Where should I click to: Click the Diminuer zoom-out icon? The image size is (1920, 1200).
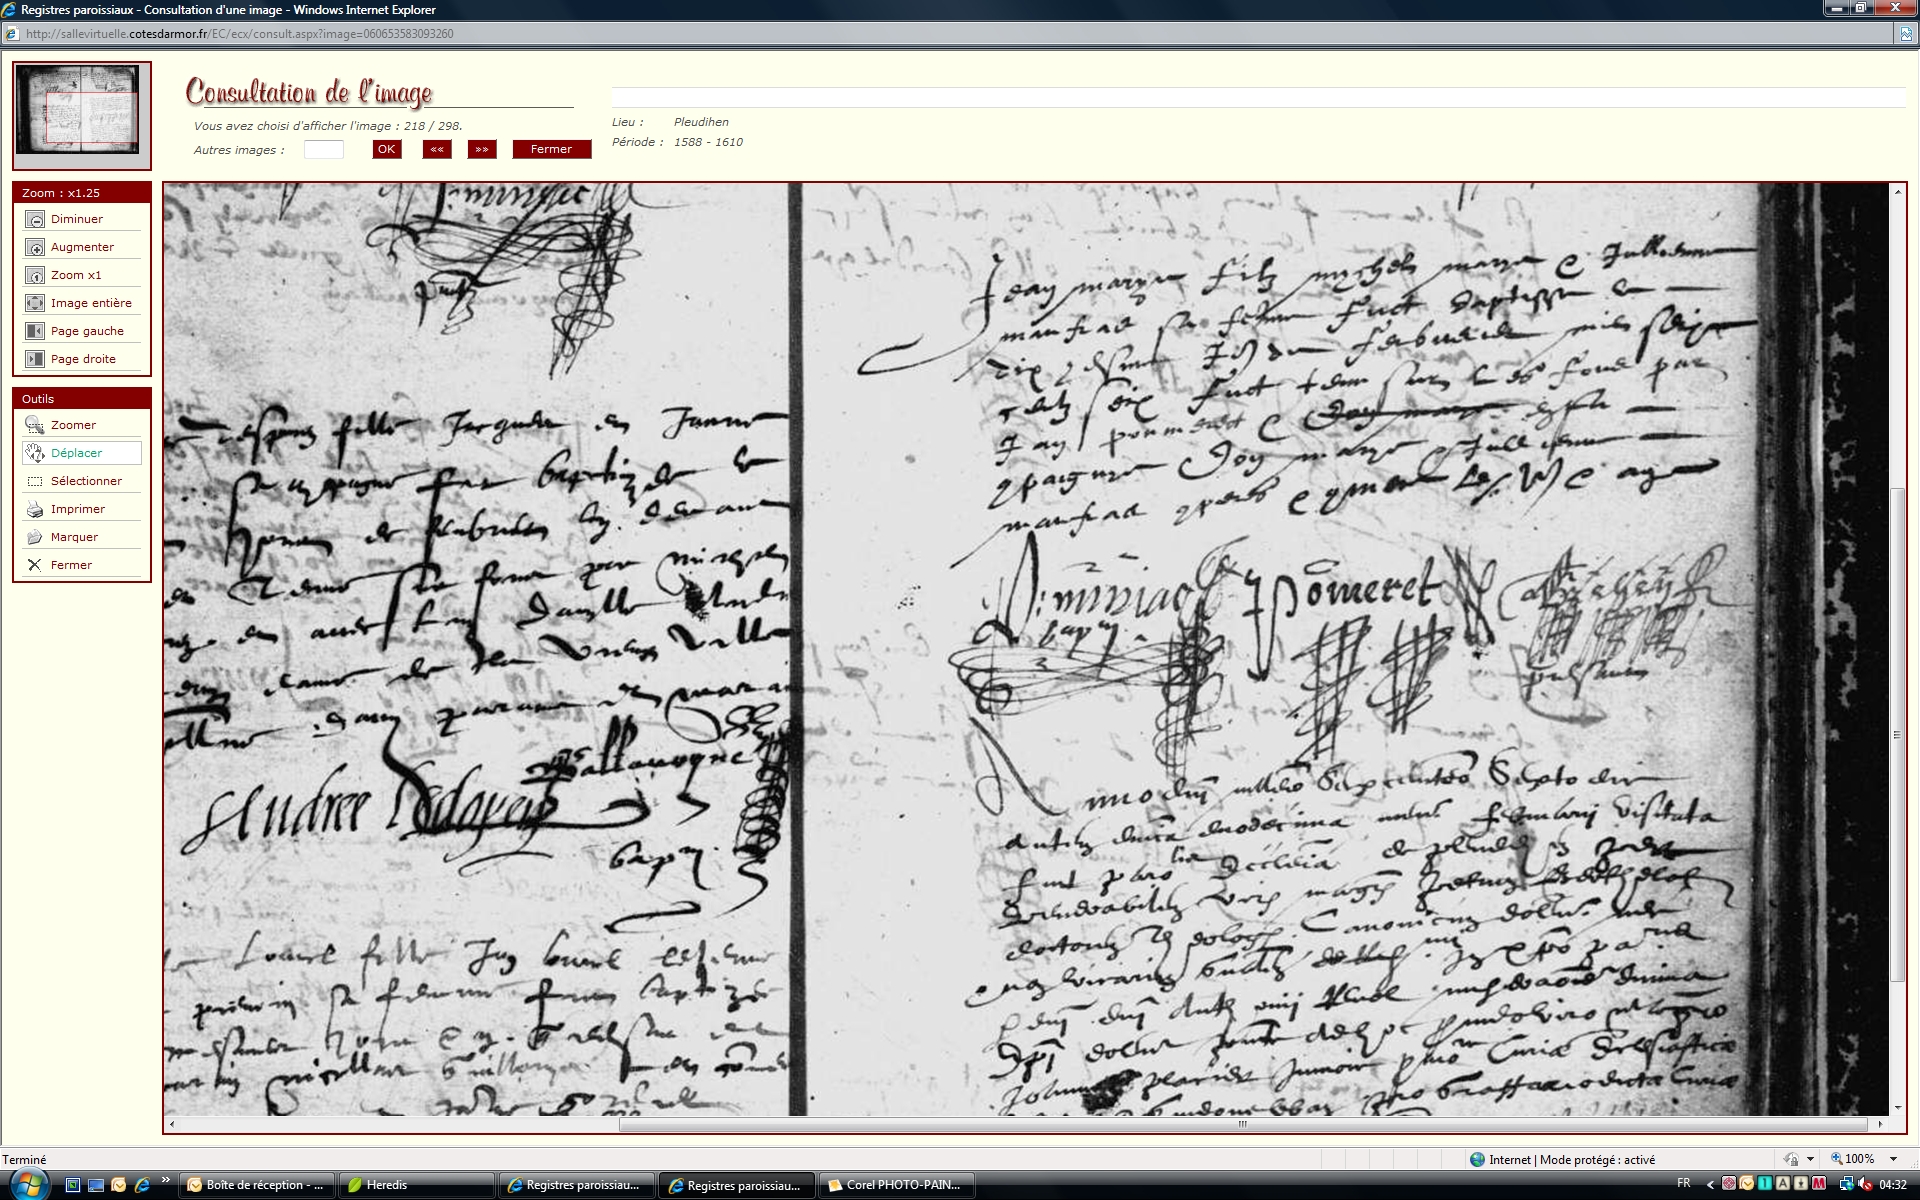(35, 219)
